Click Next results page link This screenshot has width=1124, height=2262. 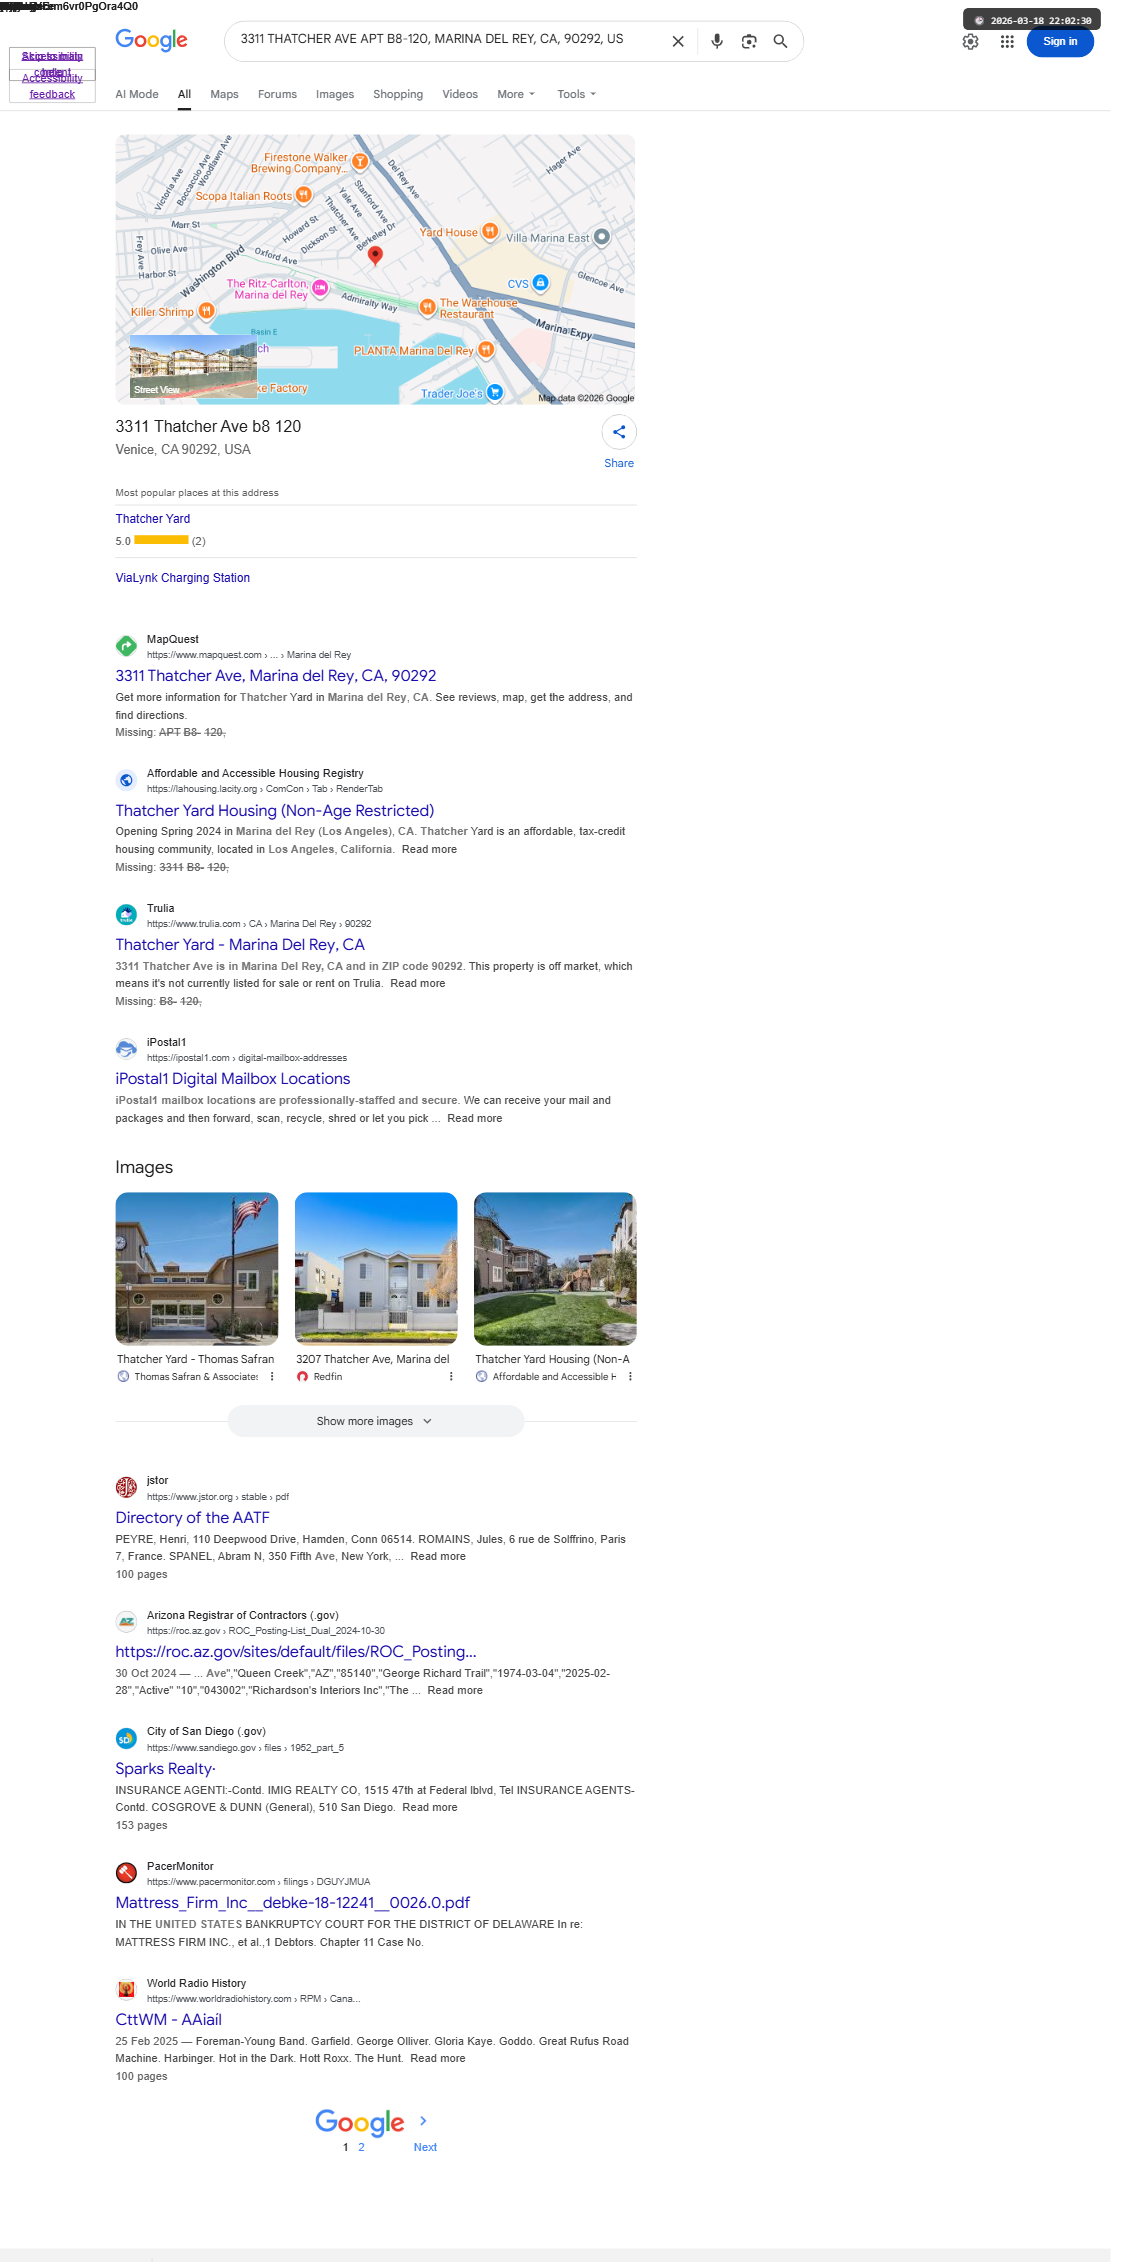click(x=425, y=2147)
